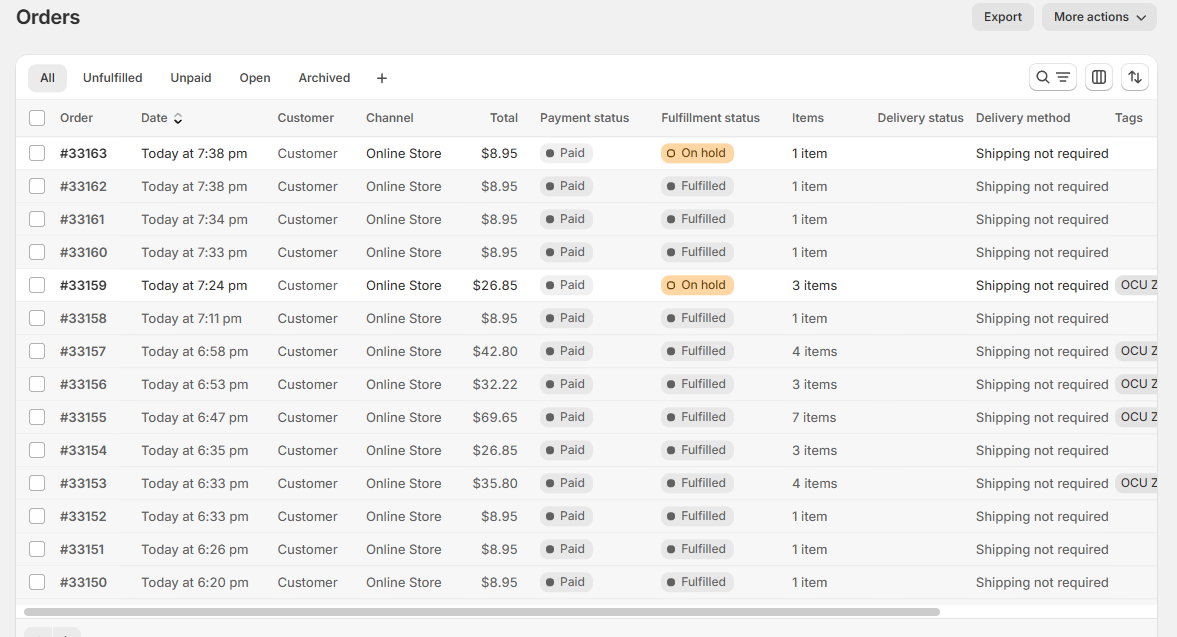Image resolution: width=1177 pixels, height=637 pixels.
Task: Expand items list for order #33159
Action: (814, 285)
